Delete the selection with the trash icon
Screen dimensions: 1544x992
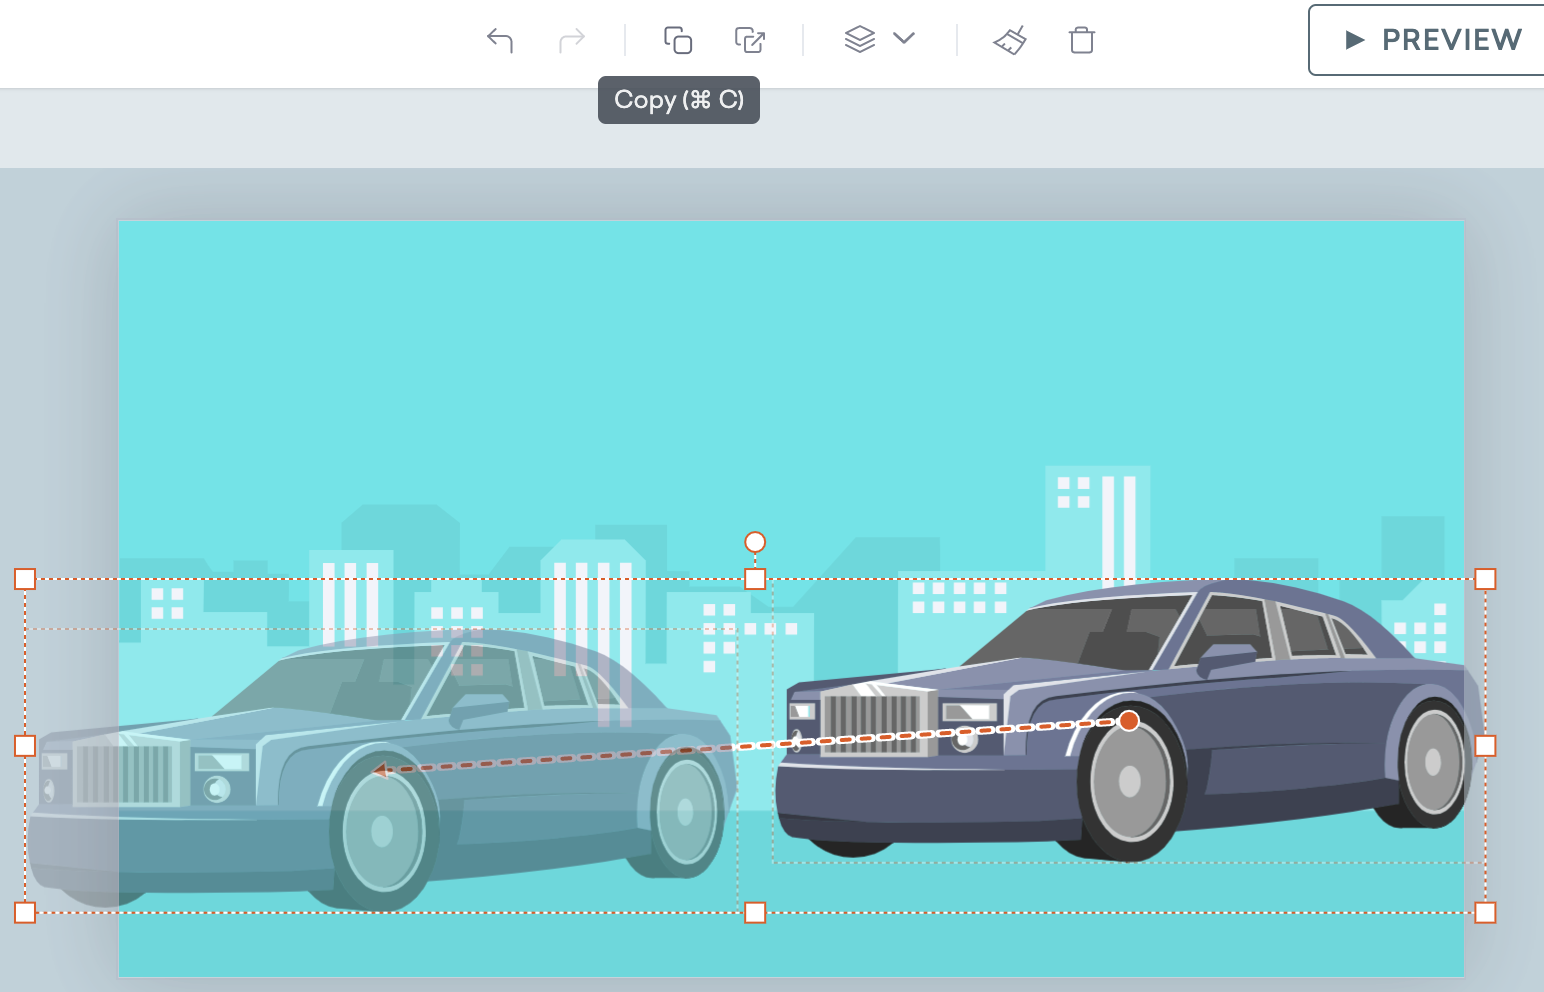(1081, 40)
